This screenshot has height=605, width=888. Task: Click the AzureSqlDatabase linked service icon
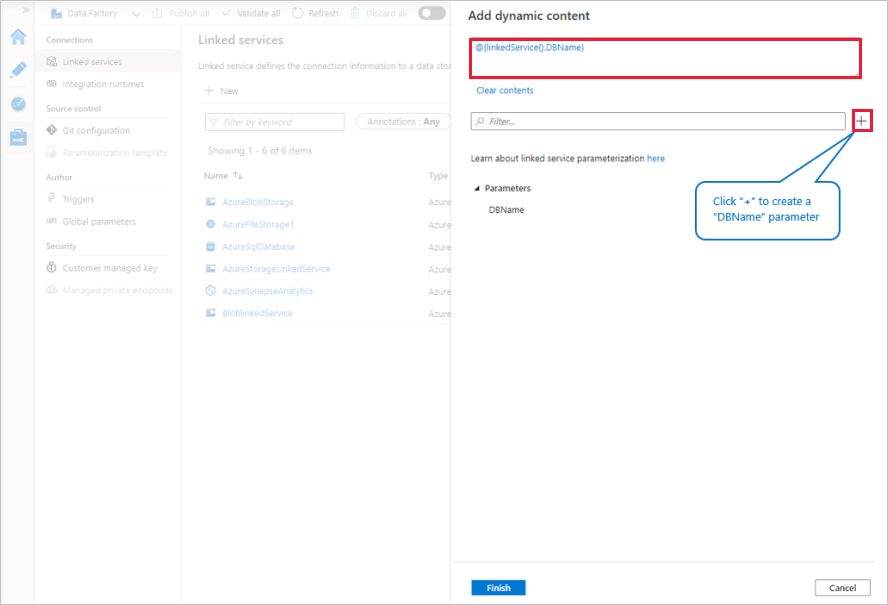point(211,246)
